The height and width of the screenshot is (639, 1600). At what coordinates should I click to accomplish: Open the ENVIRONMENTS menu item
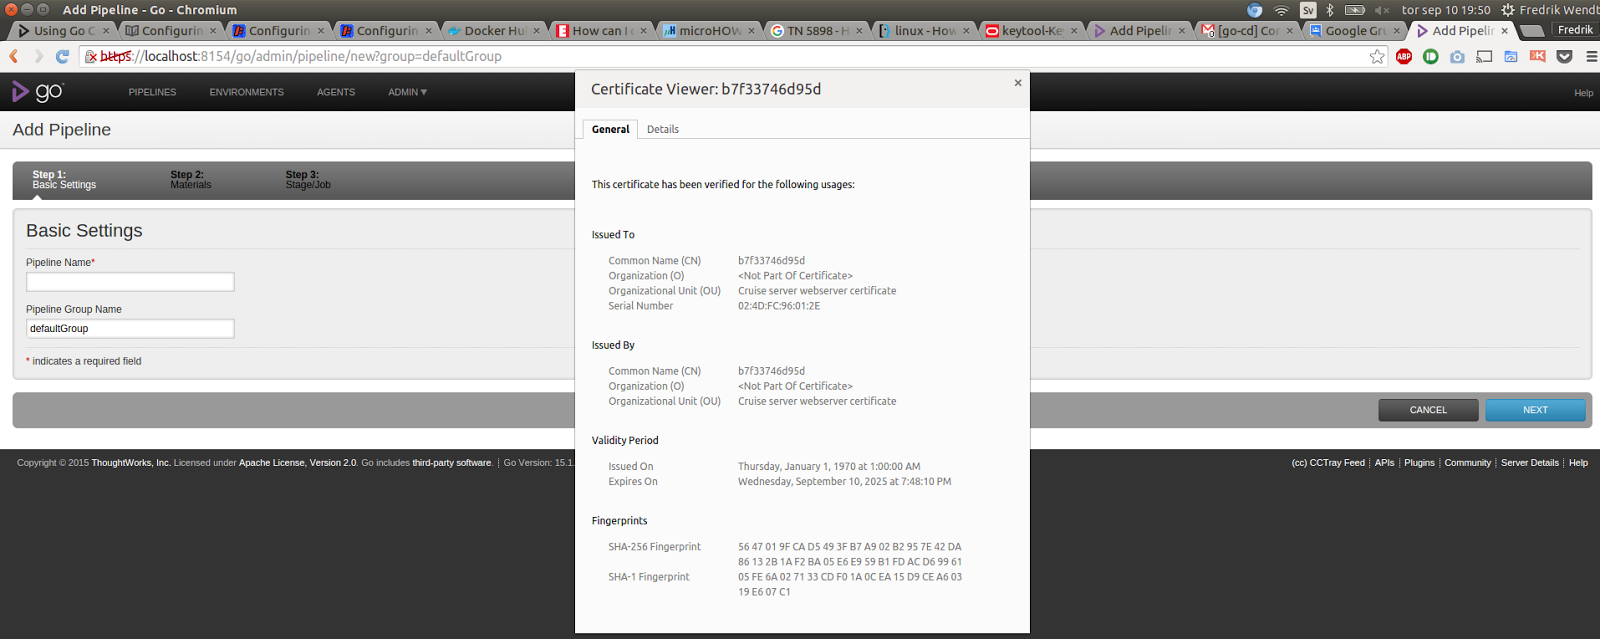point(246,92)
